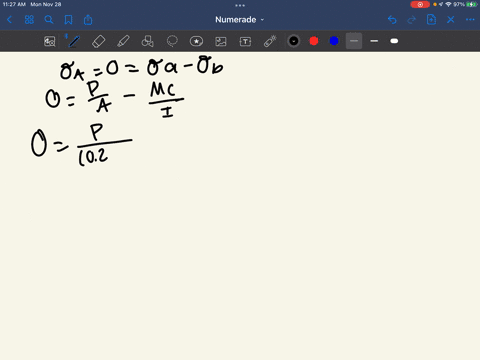480x360 pixels.
Task: Select the medium stroke width
Action: [374, 41]
